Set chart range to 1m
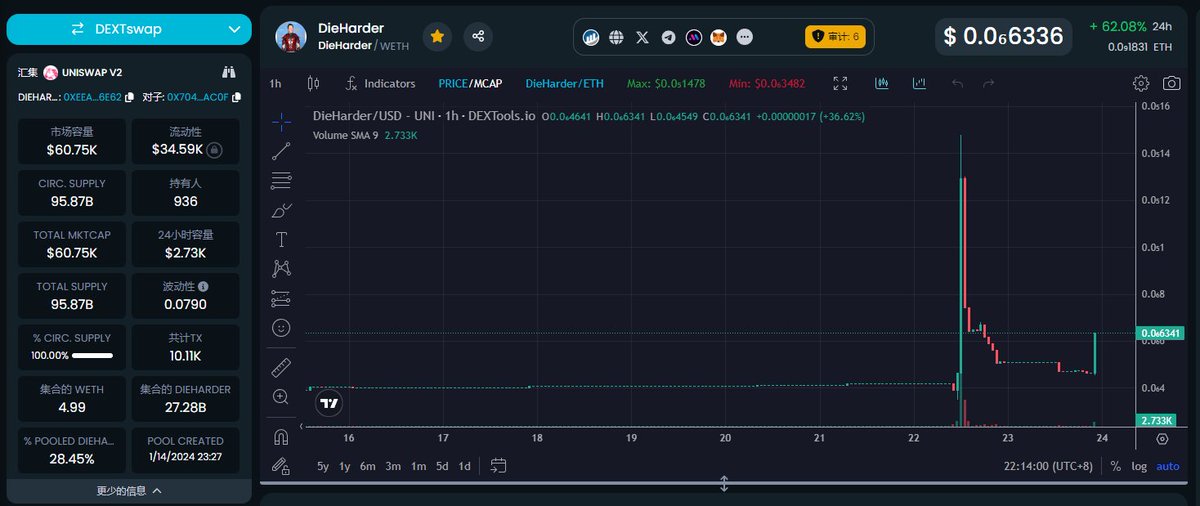This screenshot has width=1200, height=506. click(x=418, y=466)
